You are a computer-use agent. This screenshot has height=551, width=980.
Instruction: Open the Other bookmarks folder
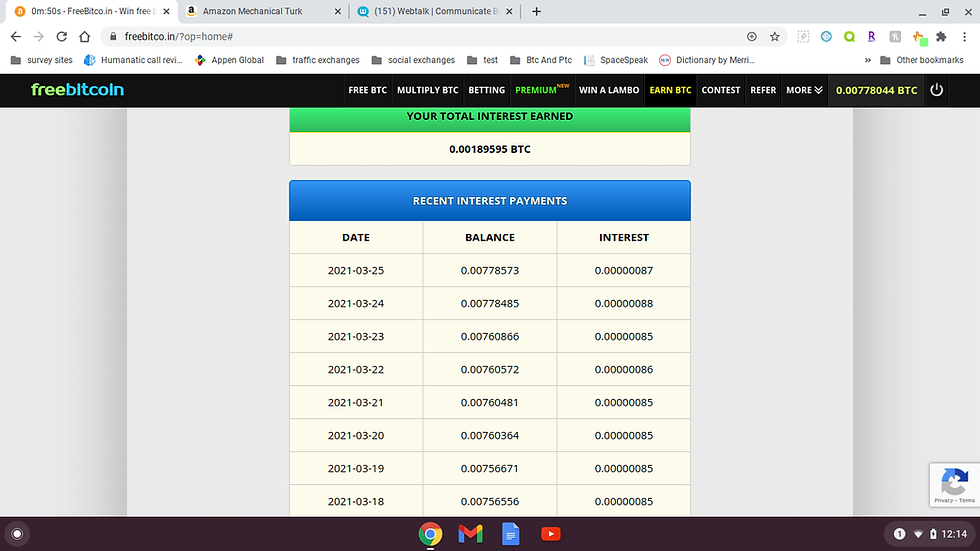(922, 60)
